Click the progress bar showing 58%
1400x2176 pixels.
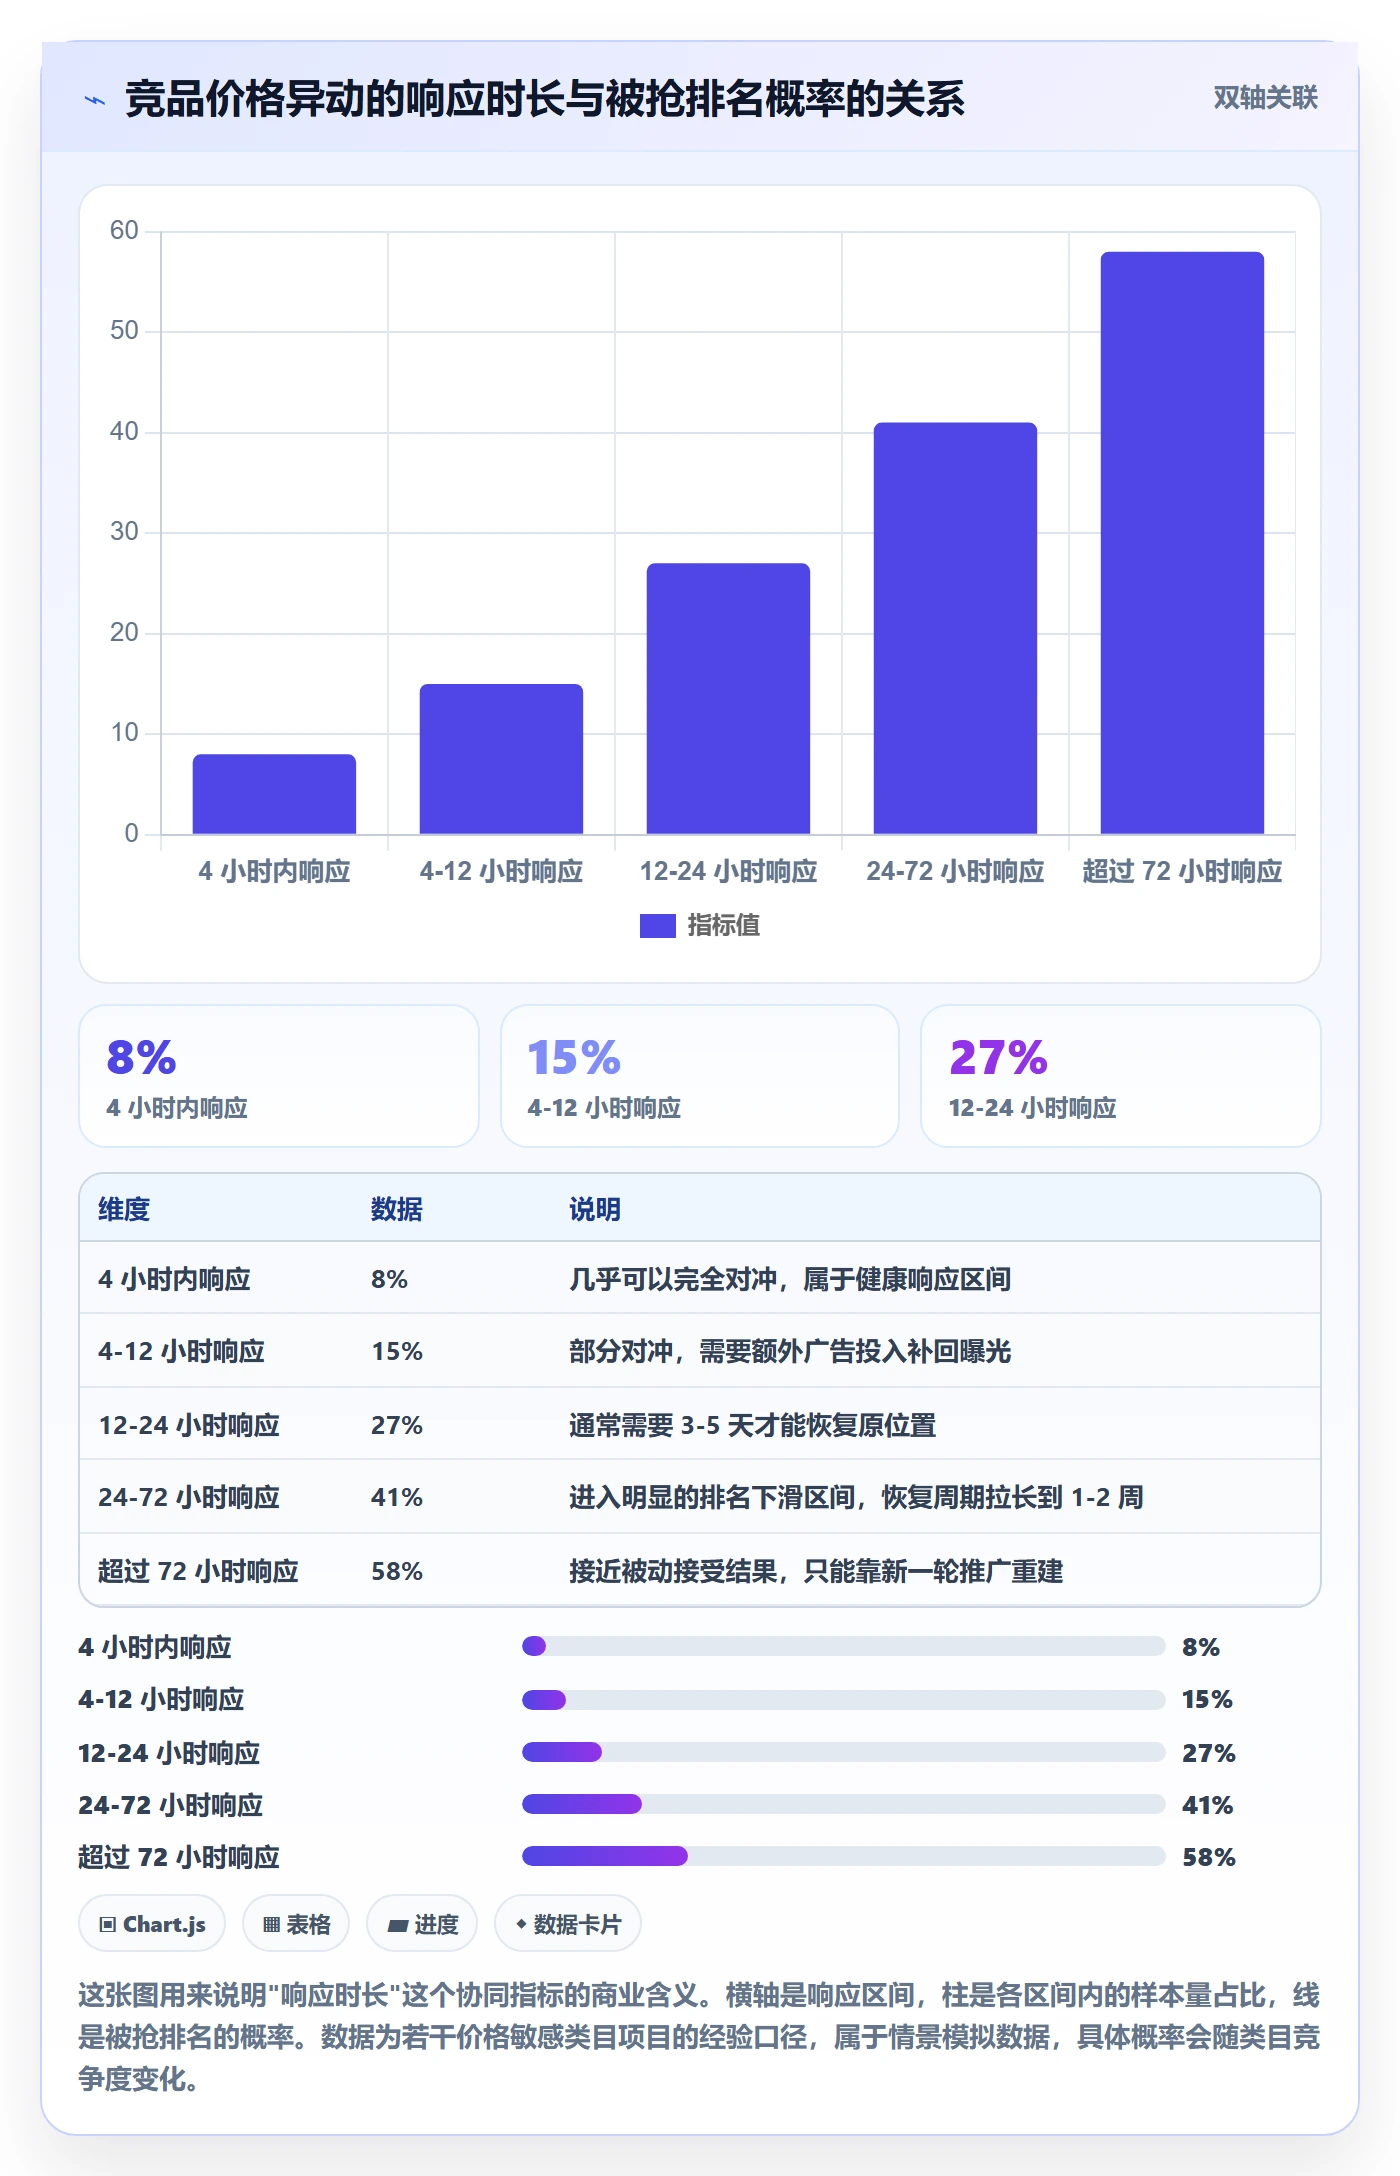(x=844, y=1856)
